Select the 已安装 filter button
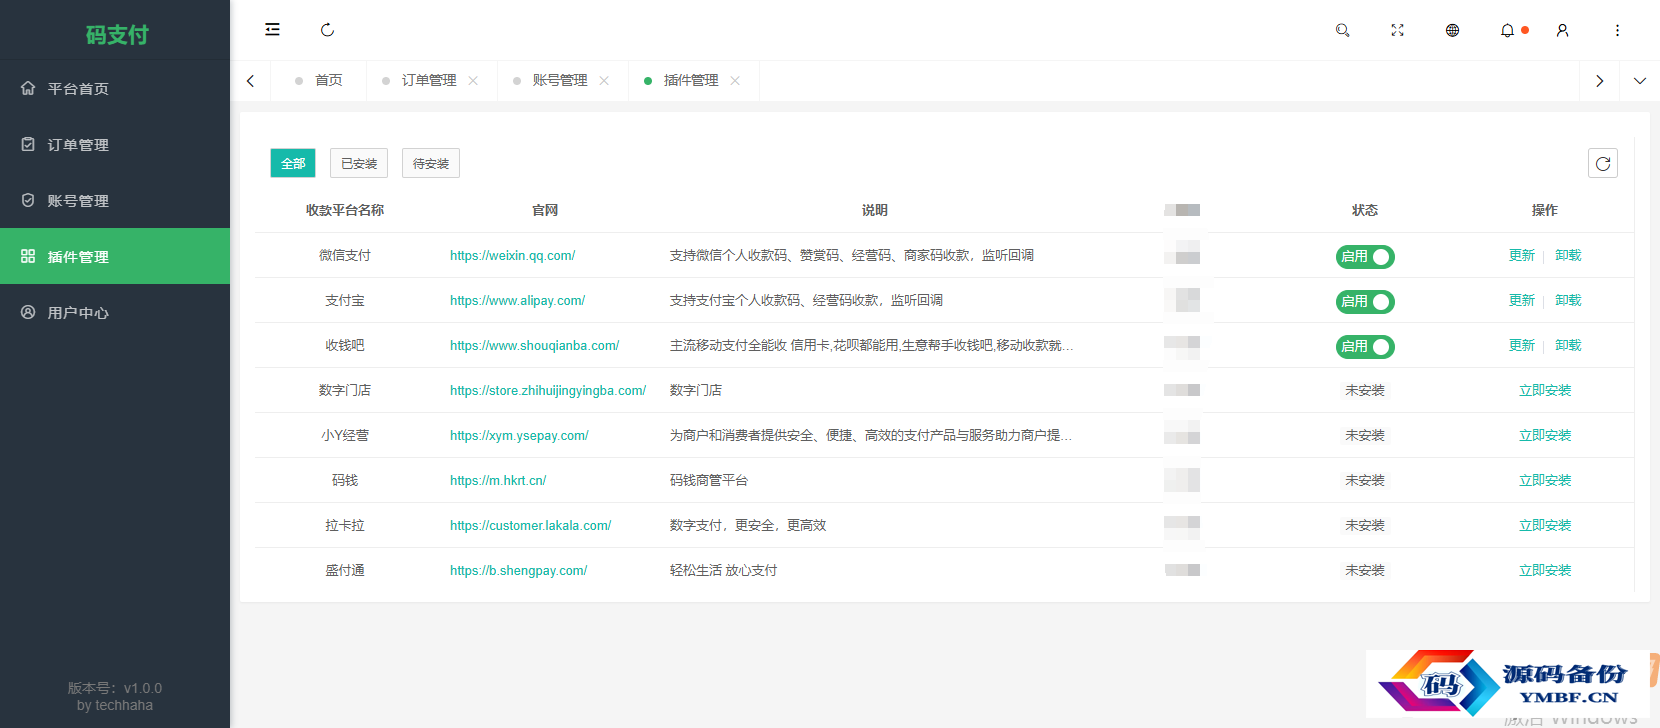 (359, 163)
